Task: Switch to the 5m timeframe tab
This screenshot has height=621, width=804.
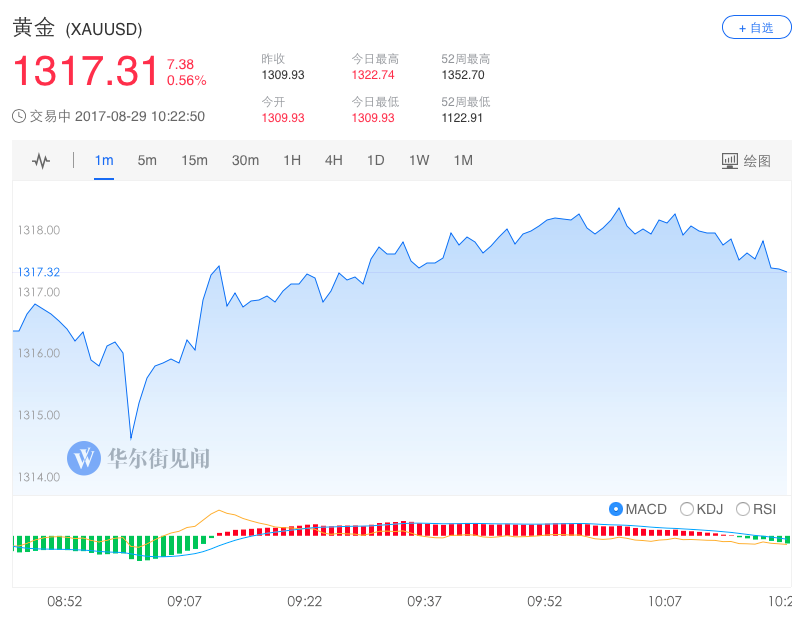Action: [x=147, y=161]
